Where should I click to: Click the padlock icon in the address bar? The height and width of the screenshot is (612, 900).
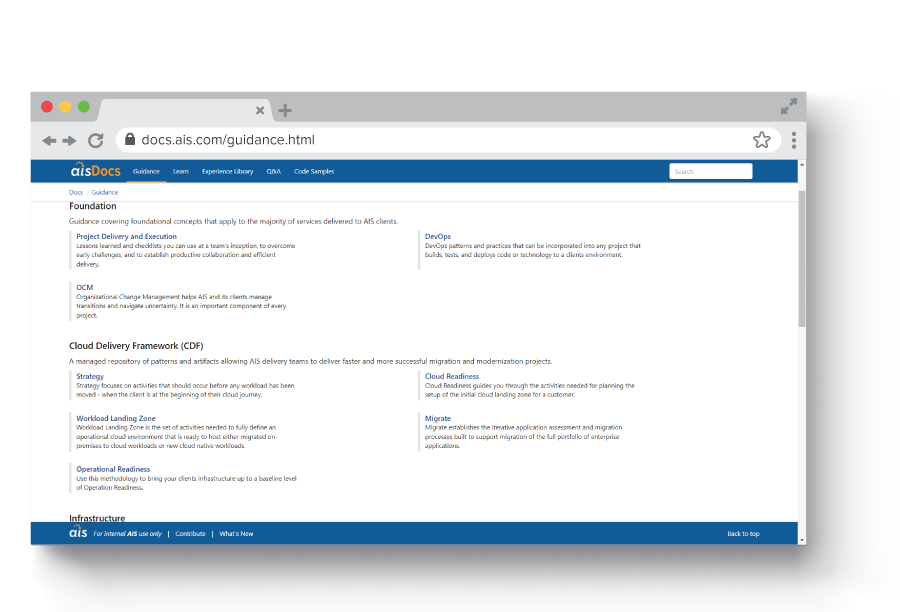130,139
